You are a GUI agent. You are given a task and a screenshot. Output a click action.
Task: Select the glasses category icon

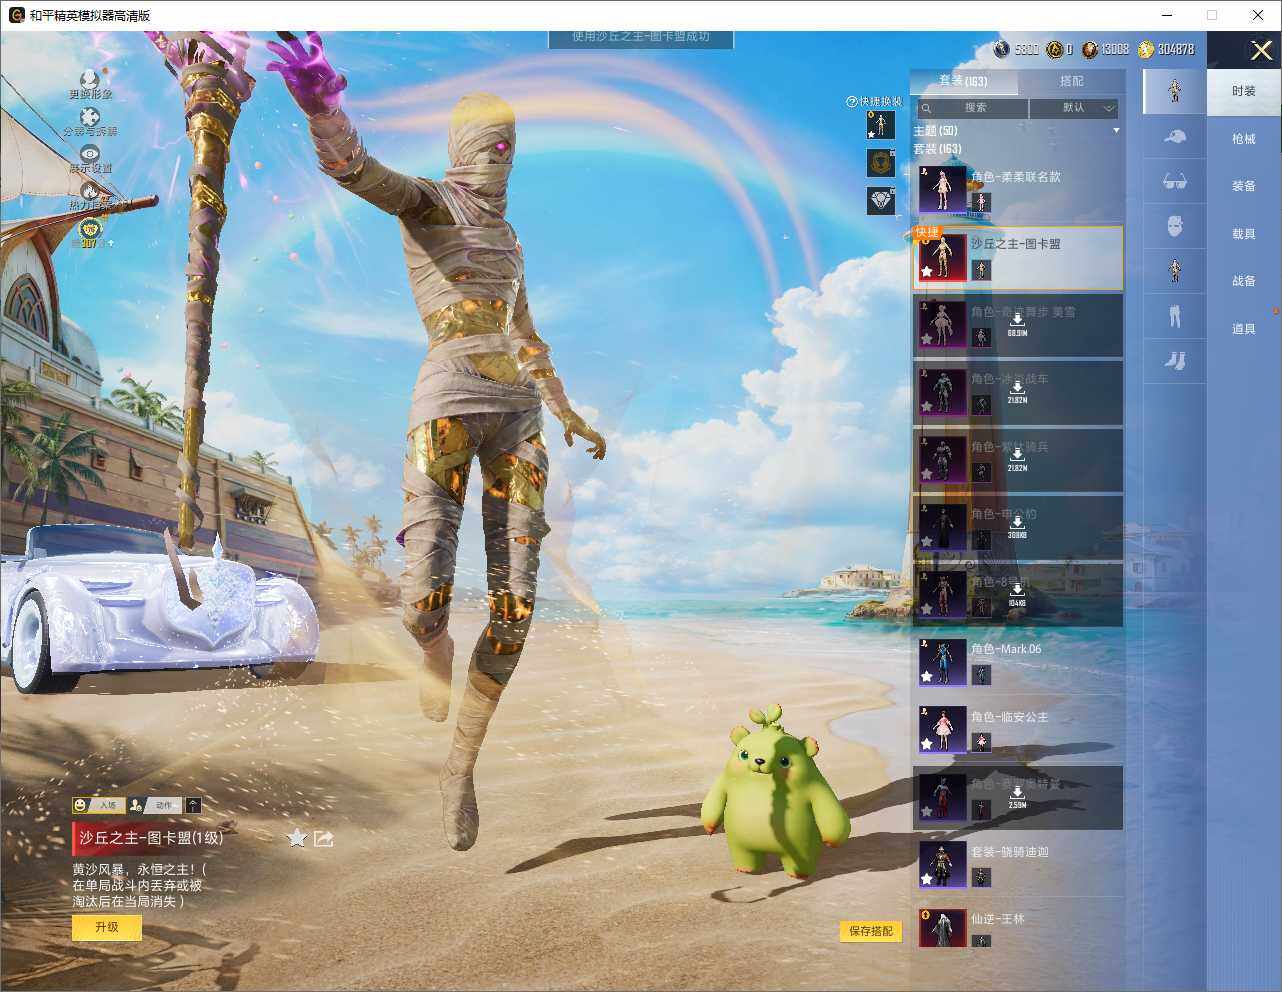point(1175,181)
